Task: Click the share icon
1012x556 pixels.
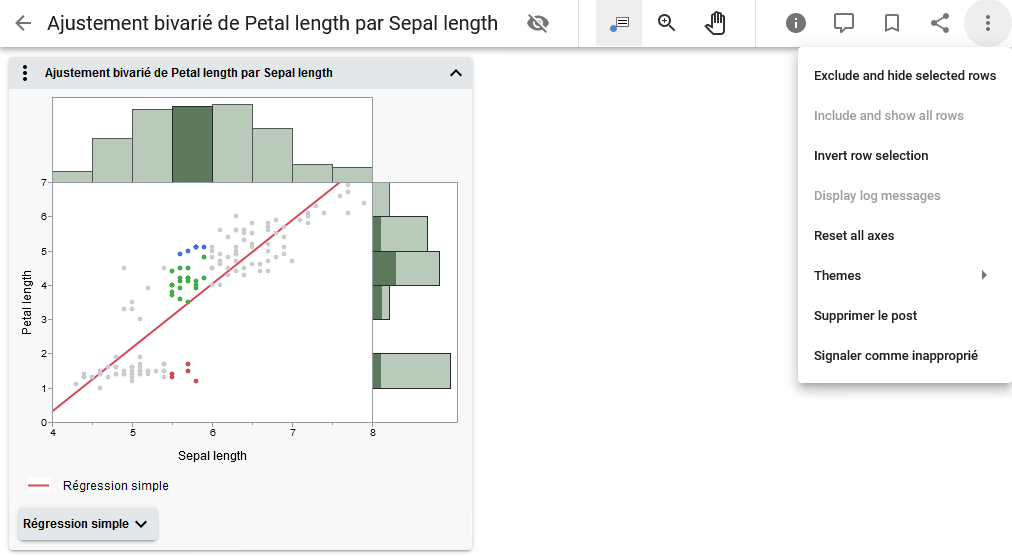Action: pyautogui.click(x=940, y=23)
